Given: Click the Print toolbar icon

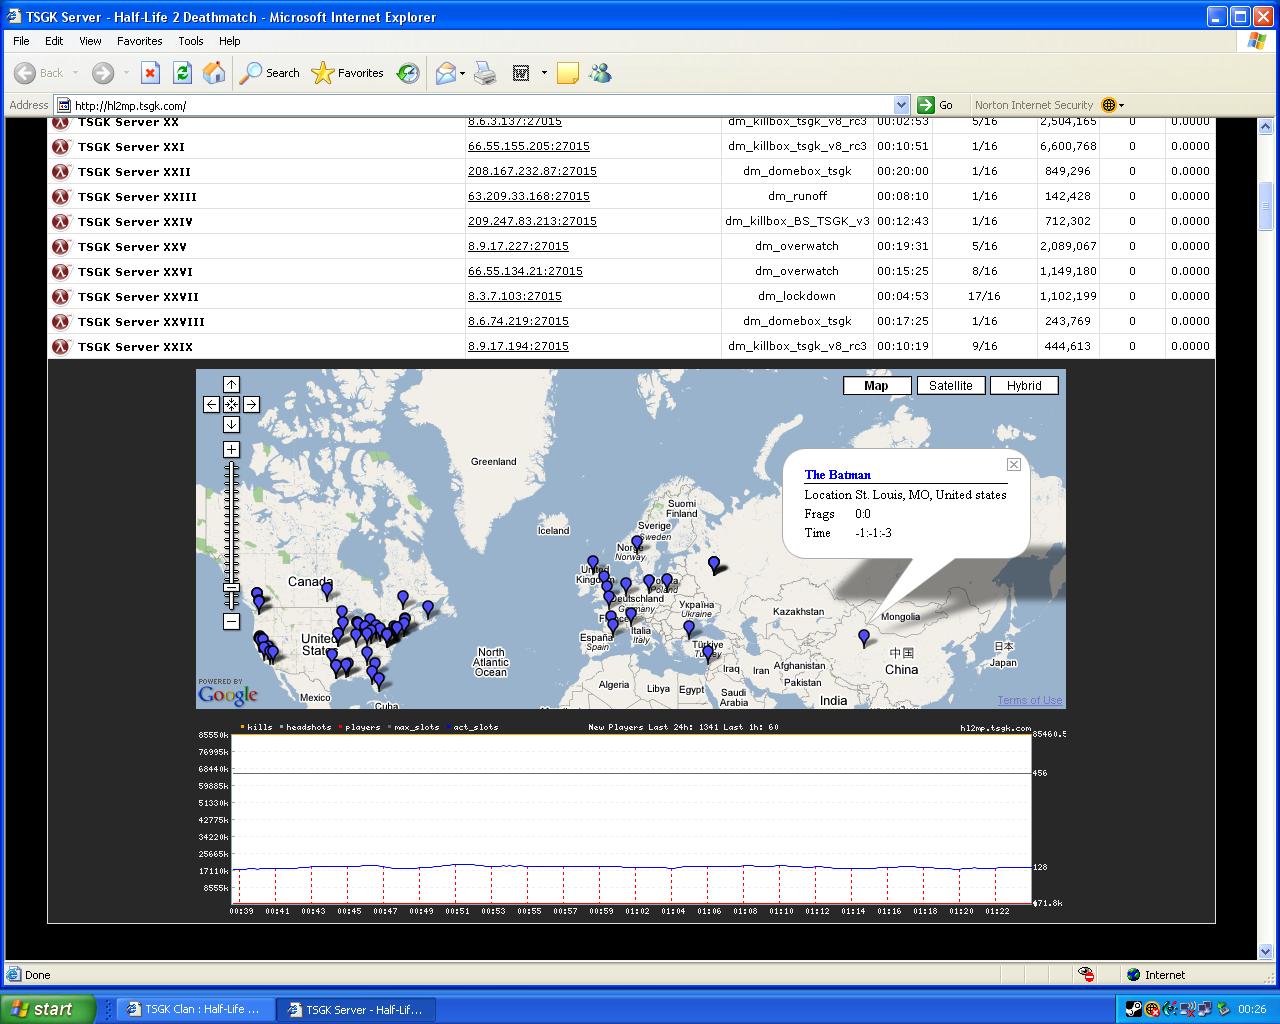Looking at the screenshot, I should tap(485, 73).
